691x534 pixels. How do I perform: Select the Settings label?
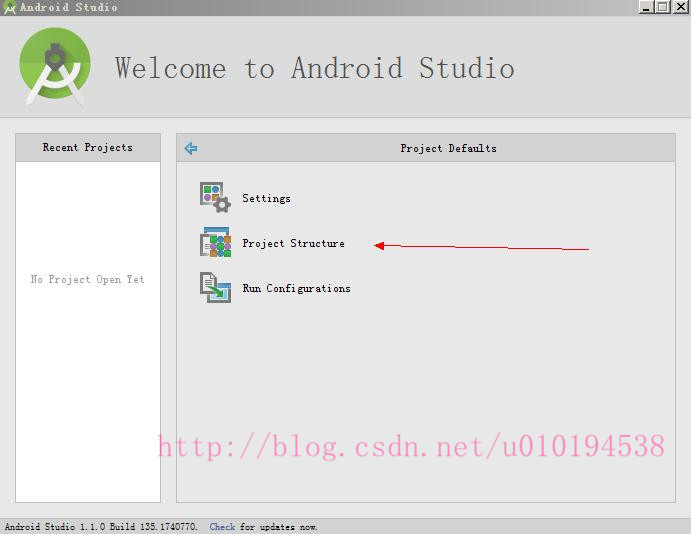tap(266, 198)
